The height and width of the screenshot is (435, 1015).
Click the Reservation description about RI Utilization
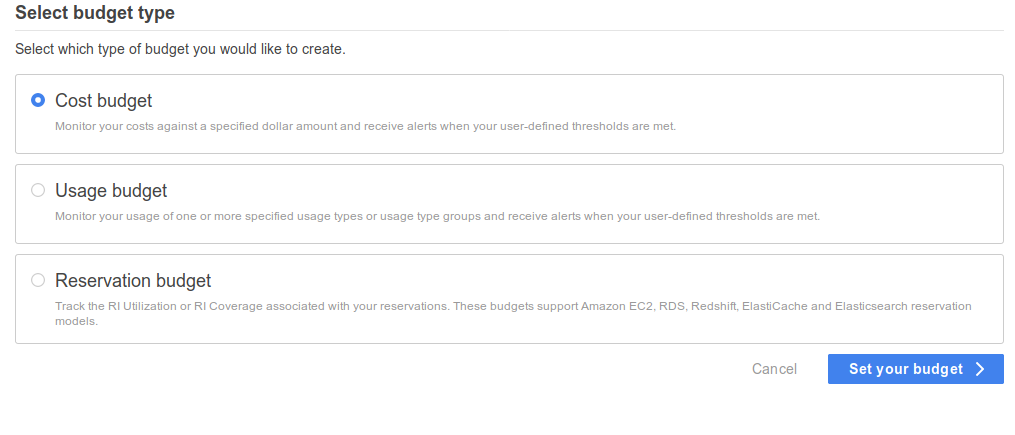[513, 313]
